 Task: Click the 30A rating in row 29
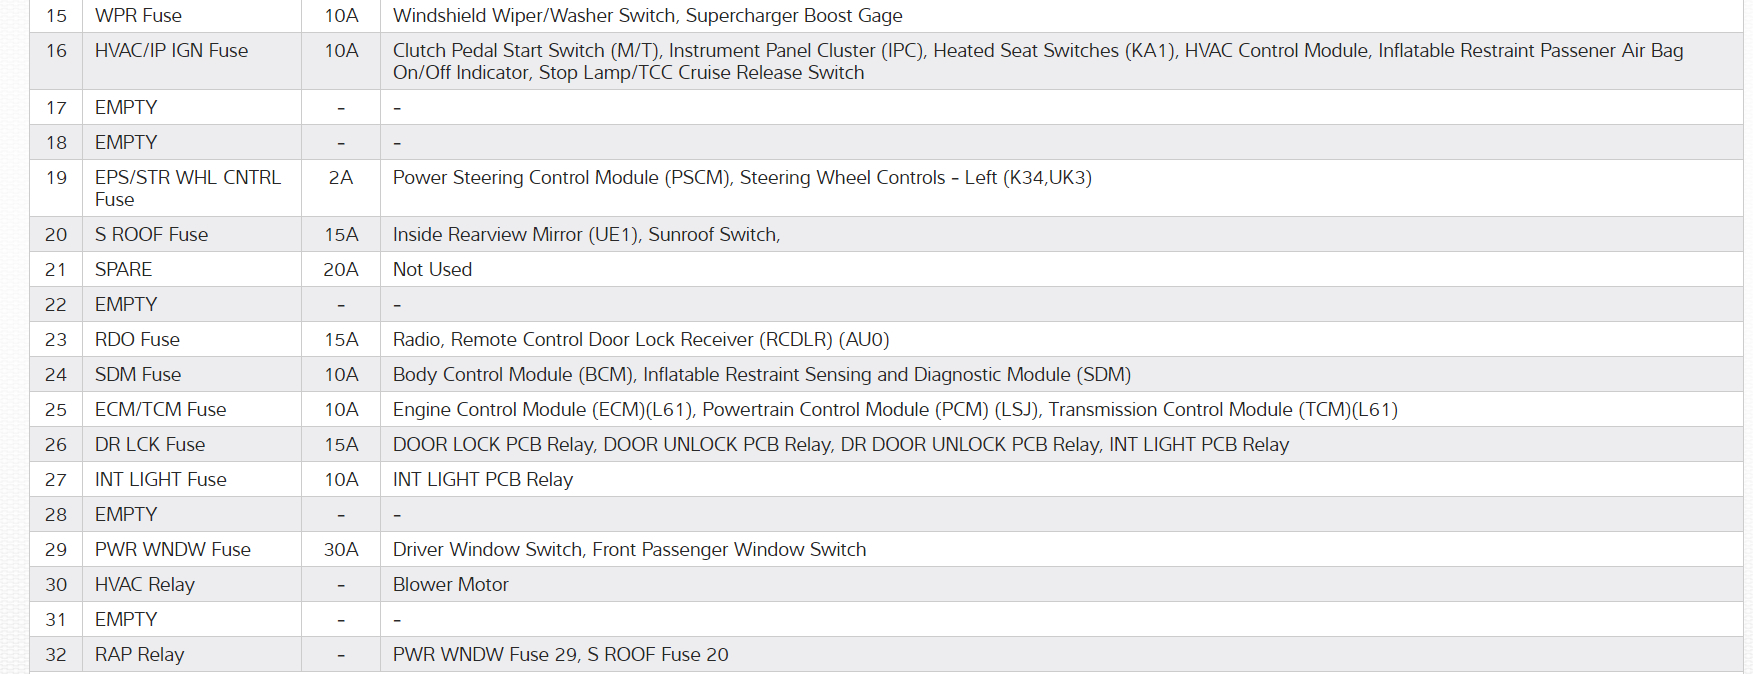point(341,550)
